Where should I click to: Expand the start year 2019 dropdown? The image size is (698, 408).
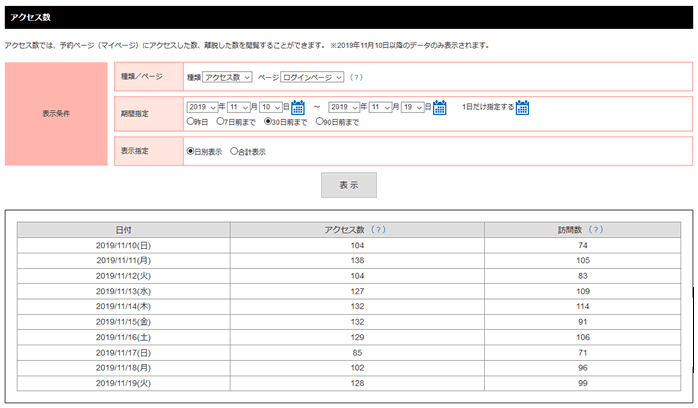pos(203,107)
